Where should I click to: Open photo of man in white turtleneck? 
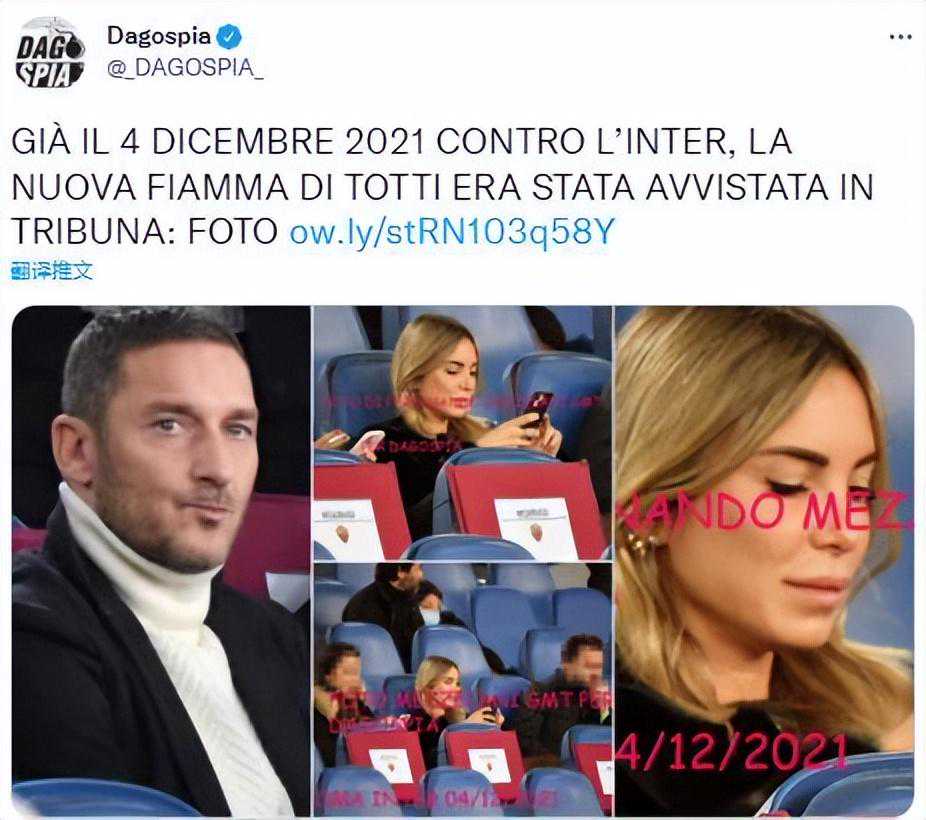(161, 561)
